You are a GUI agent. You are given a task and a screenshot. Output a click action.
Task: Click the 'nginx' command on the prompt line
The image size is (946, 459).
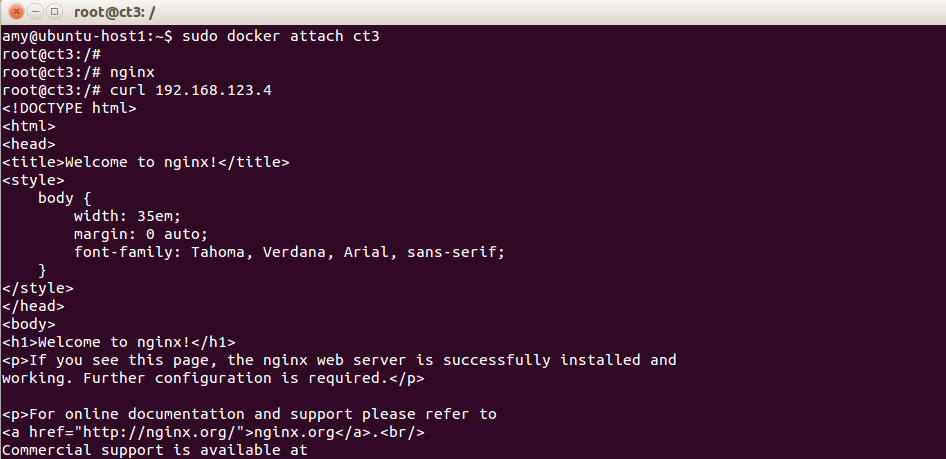pyautogui.click(x=132, y=72)
